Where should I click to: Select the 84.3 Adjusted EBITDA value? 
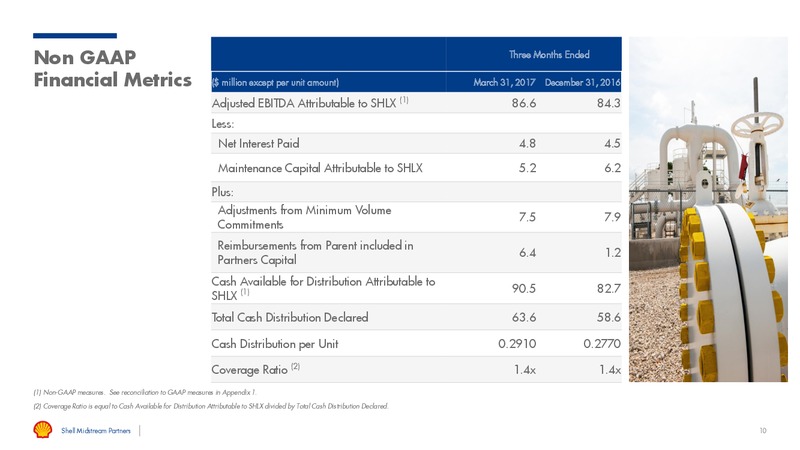tap(609, 103)
